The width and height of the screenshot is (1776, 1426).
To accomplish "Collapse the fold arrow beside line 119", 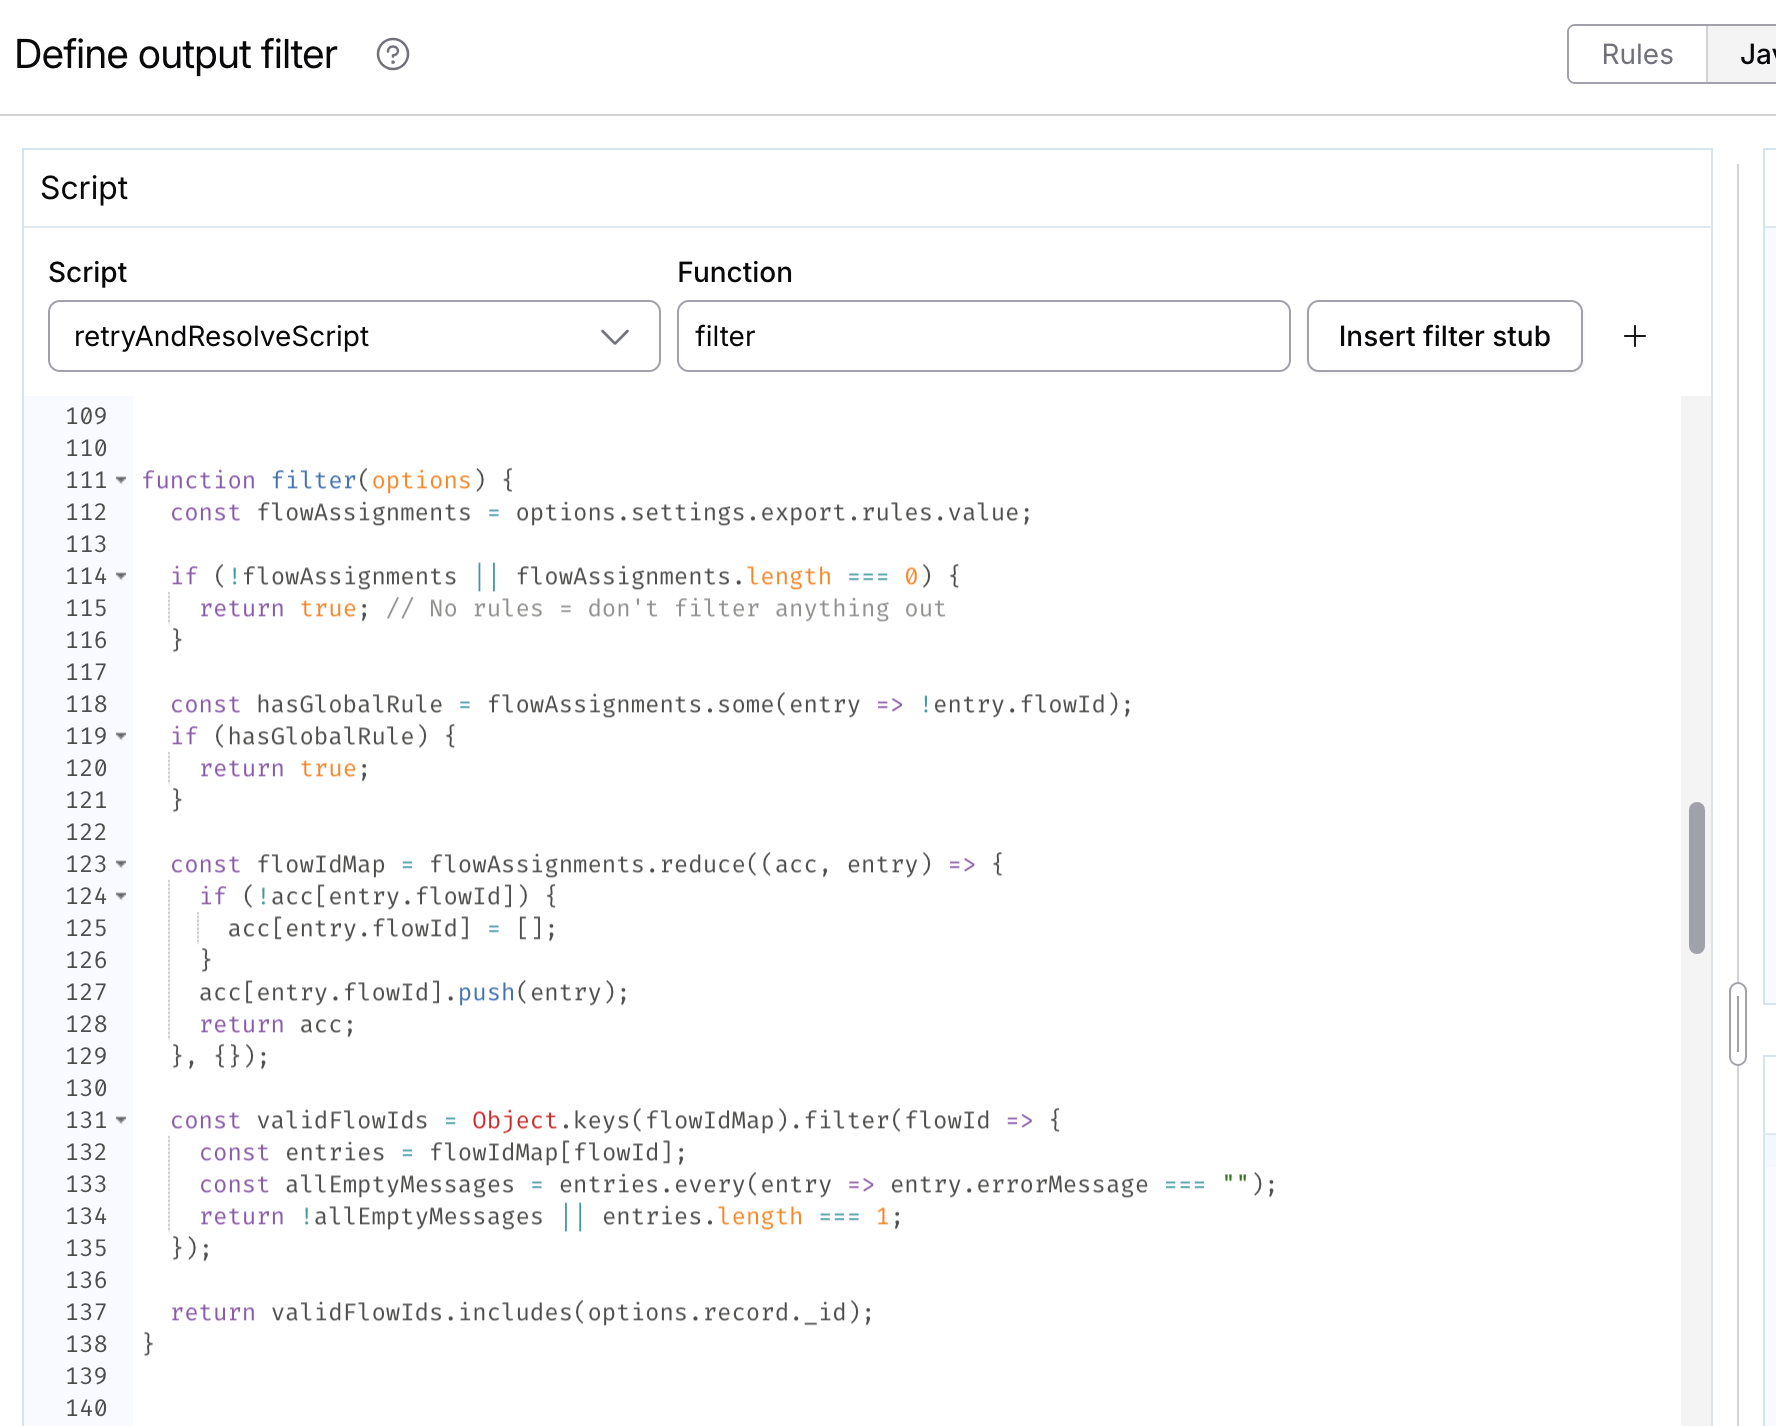I will pyautogui.click(x=120, y=737).
